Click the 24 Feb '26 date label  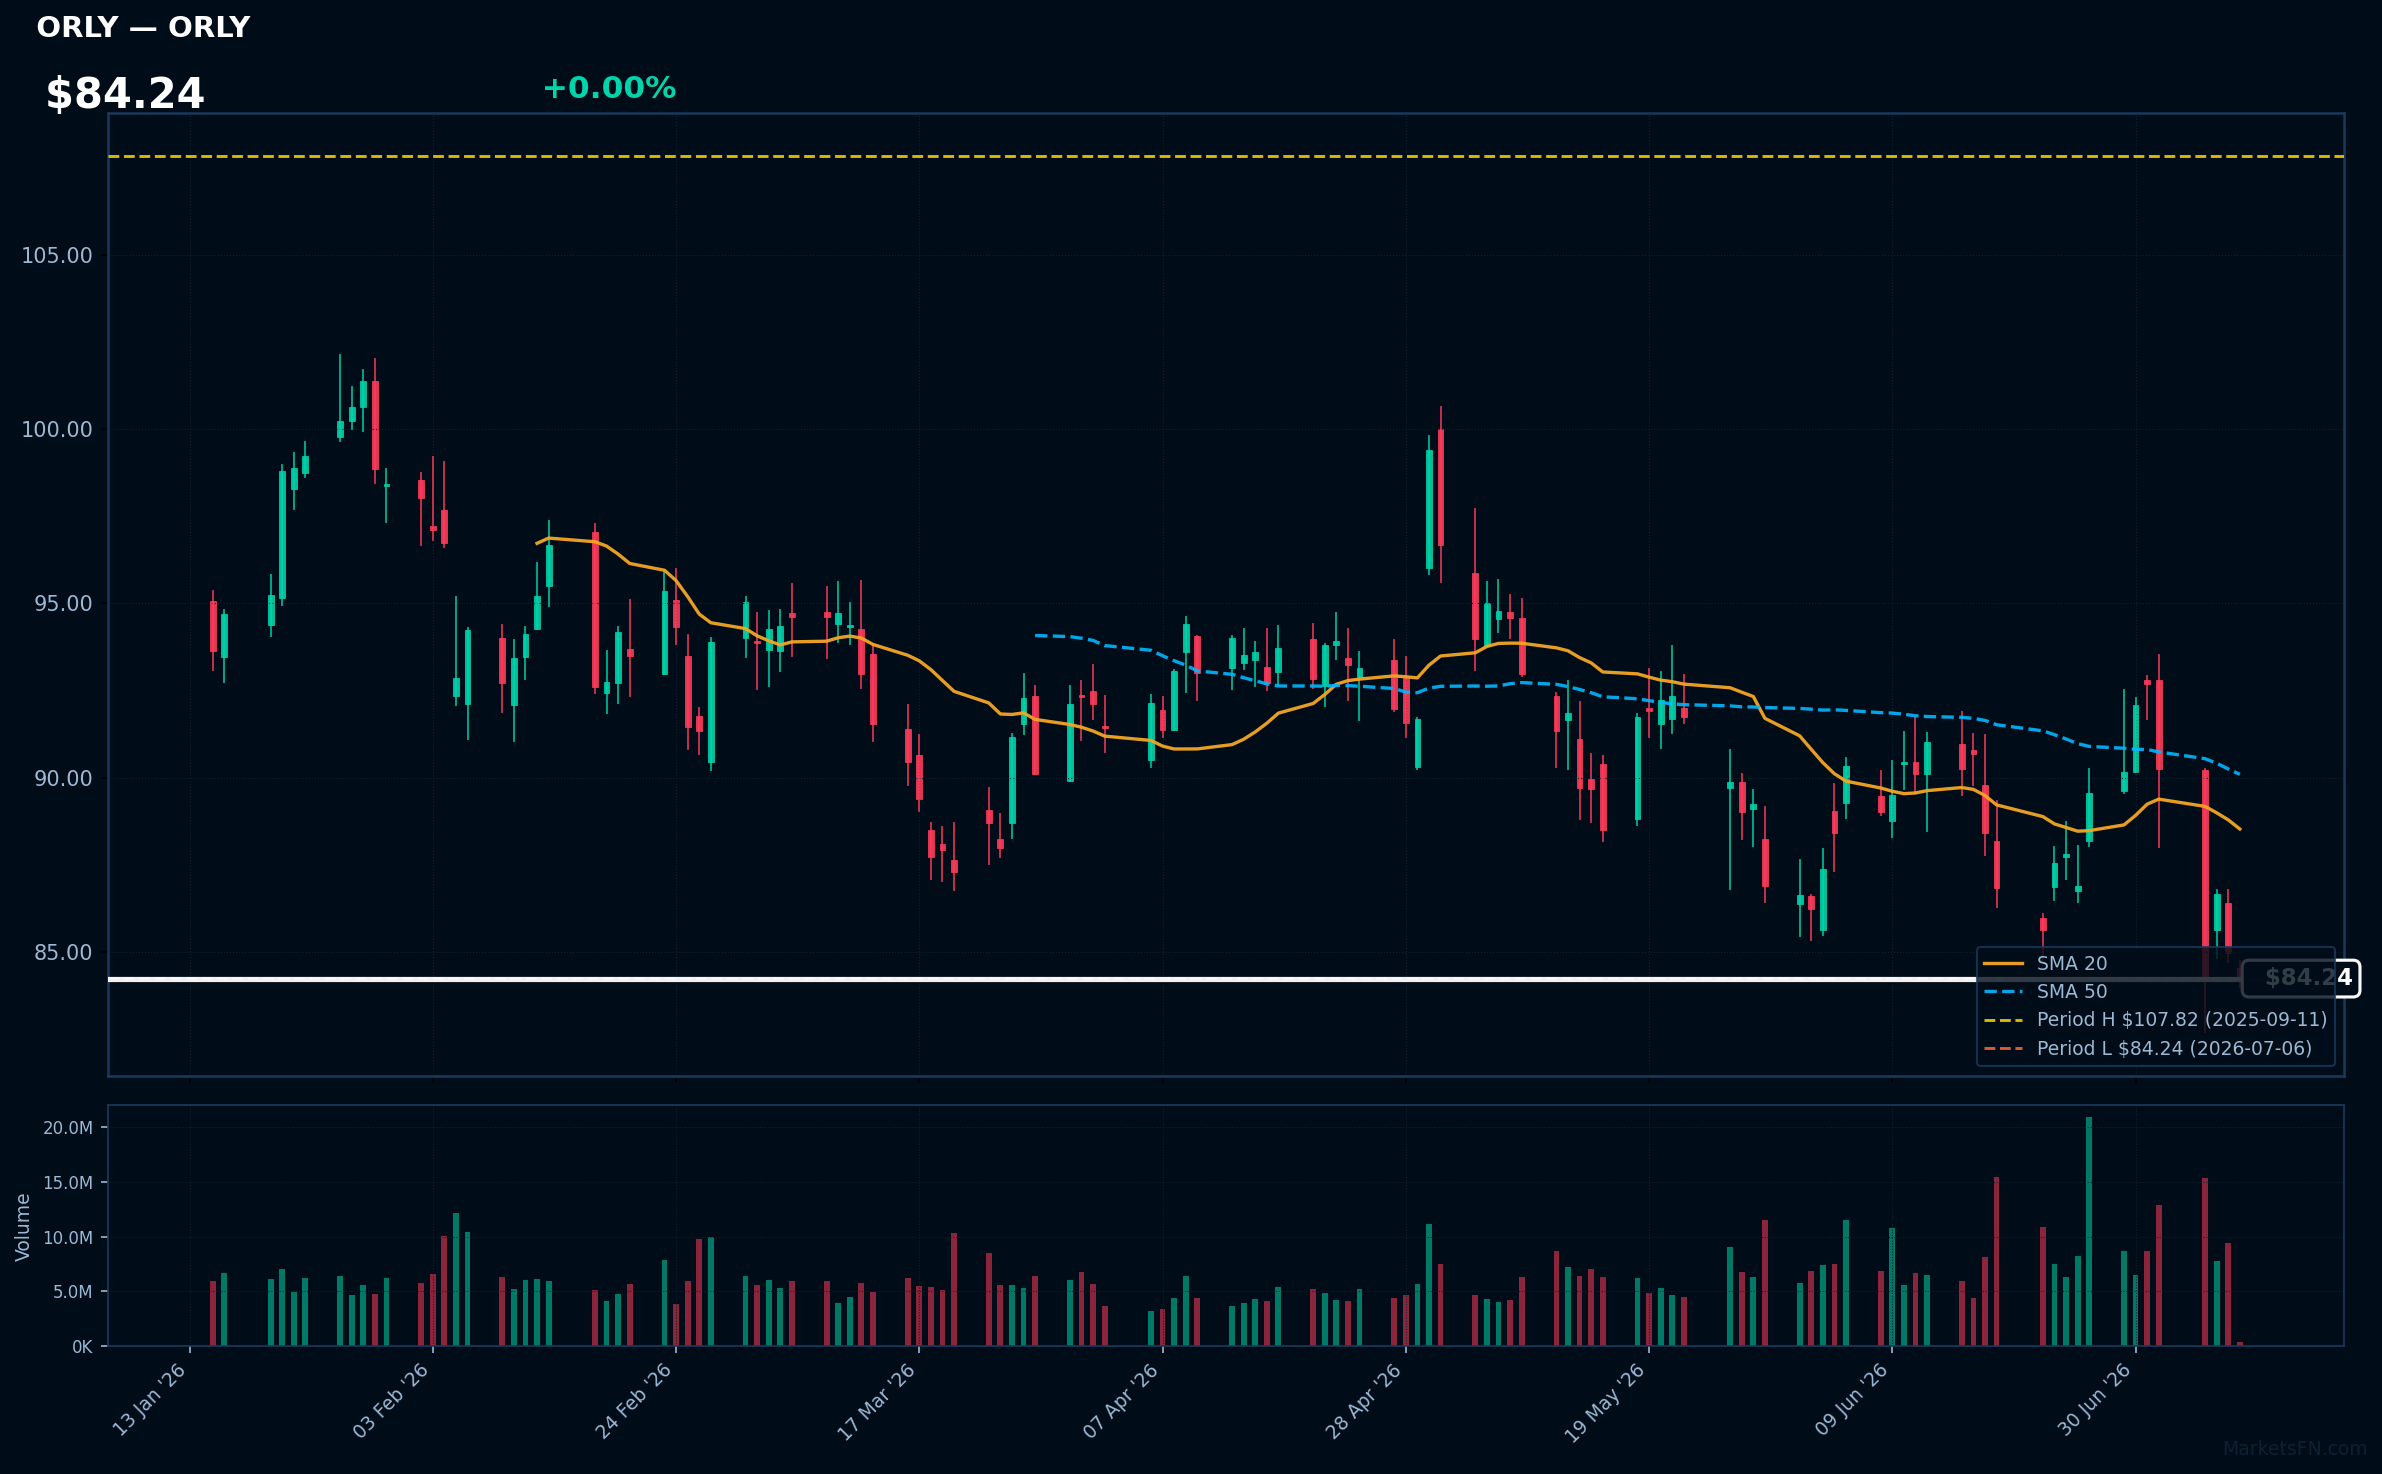click(x=634, y=1400)
